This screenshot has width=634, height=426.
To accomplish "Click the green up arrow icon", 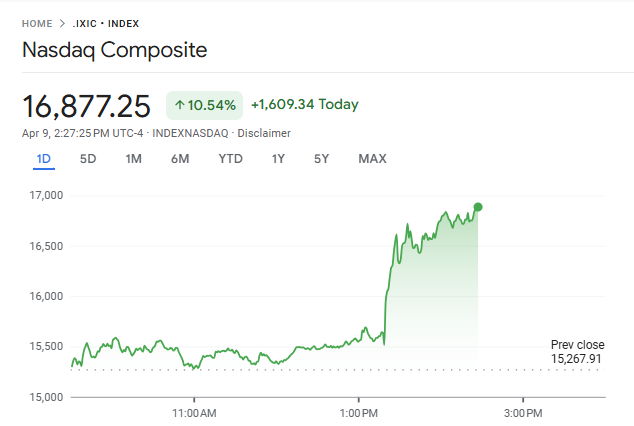I will click(179, 105).
